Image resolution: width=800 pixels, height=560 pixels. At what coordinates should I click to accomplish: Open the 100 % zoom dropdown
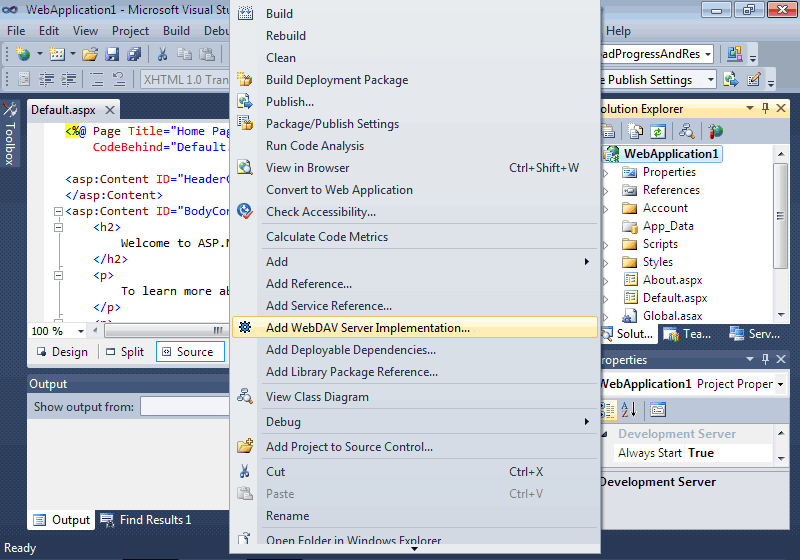click(x=81, y=332)
